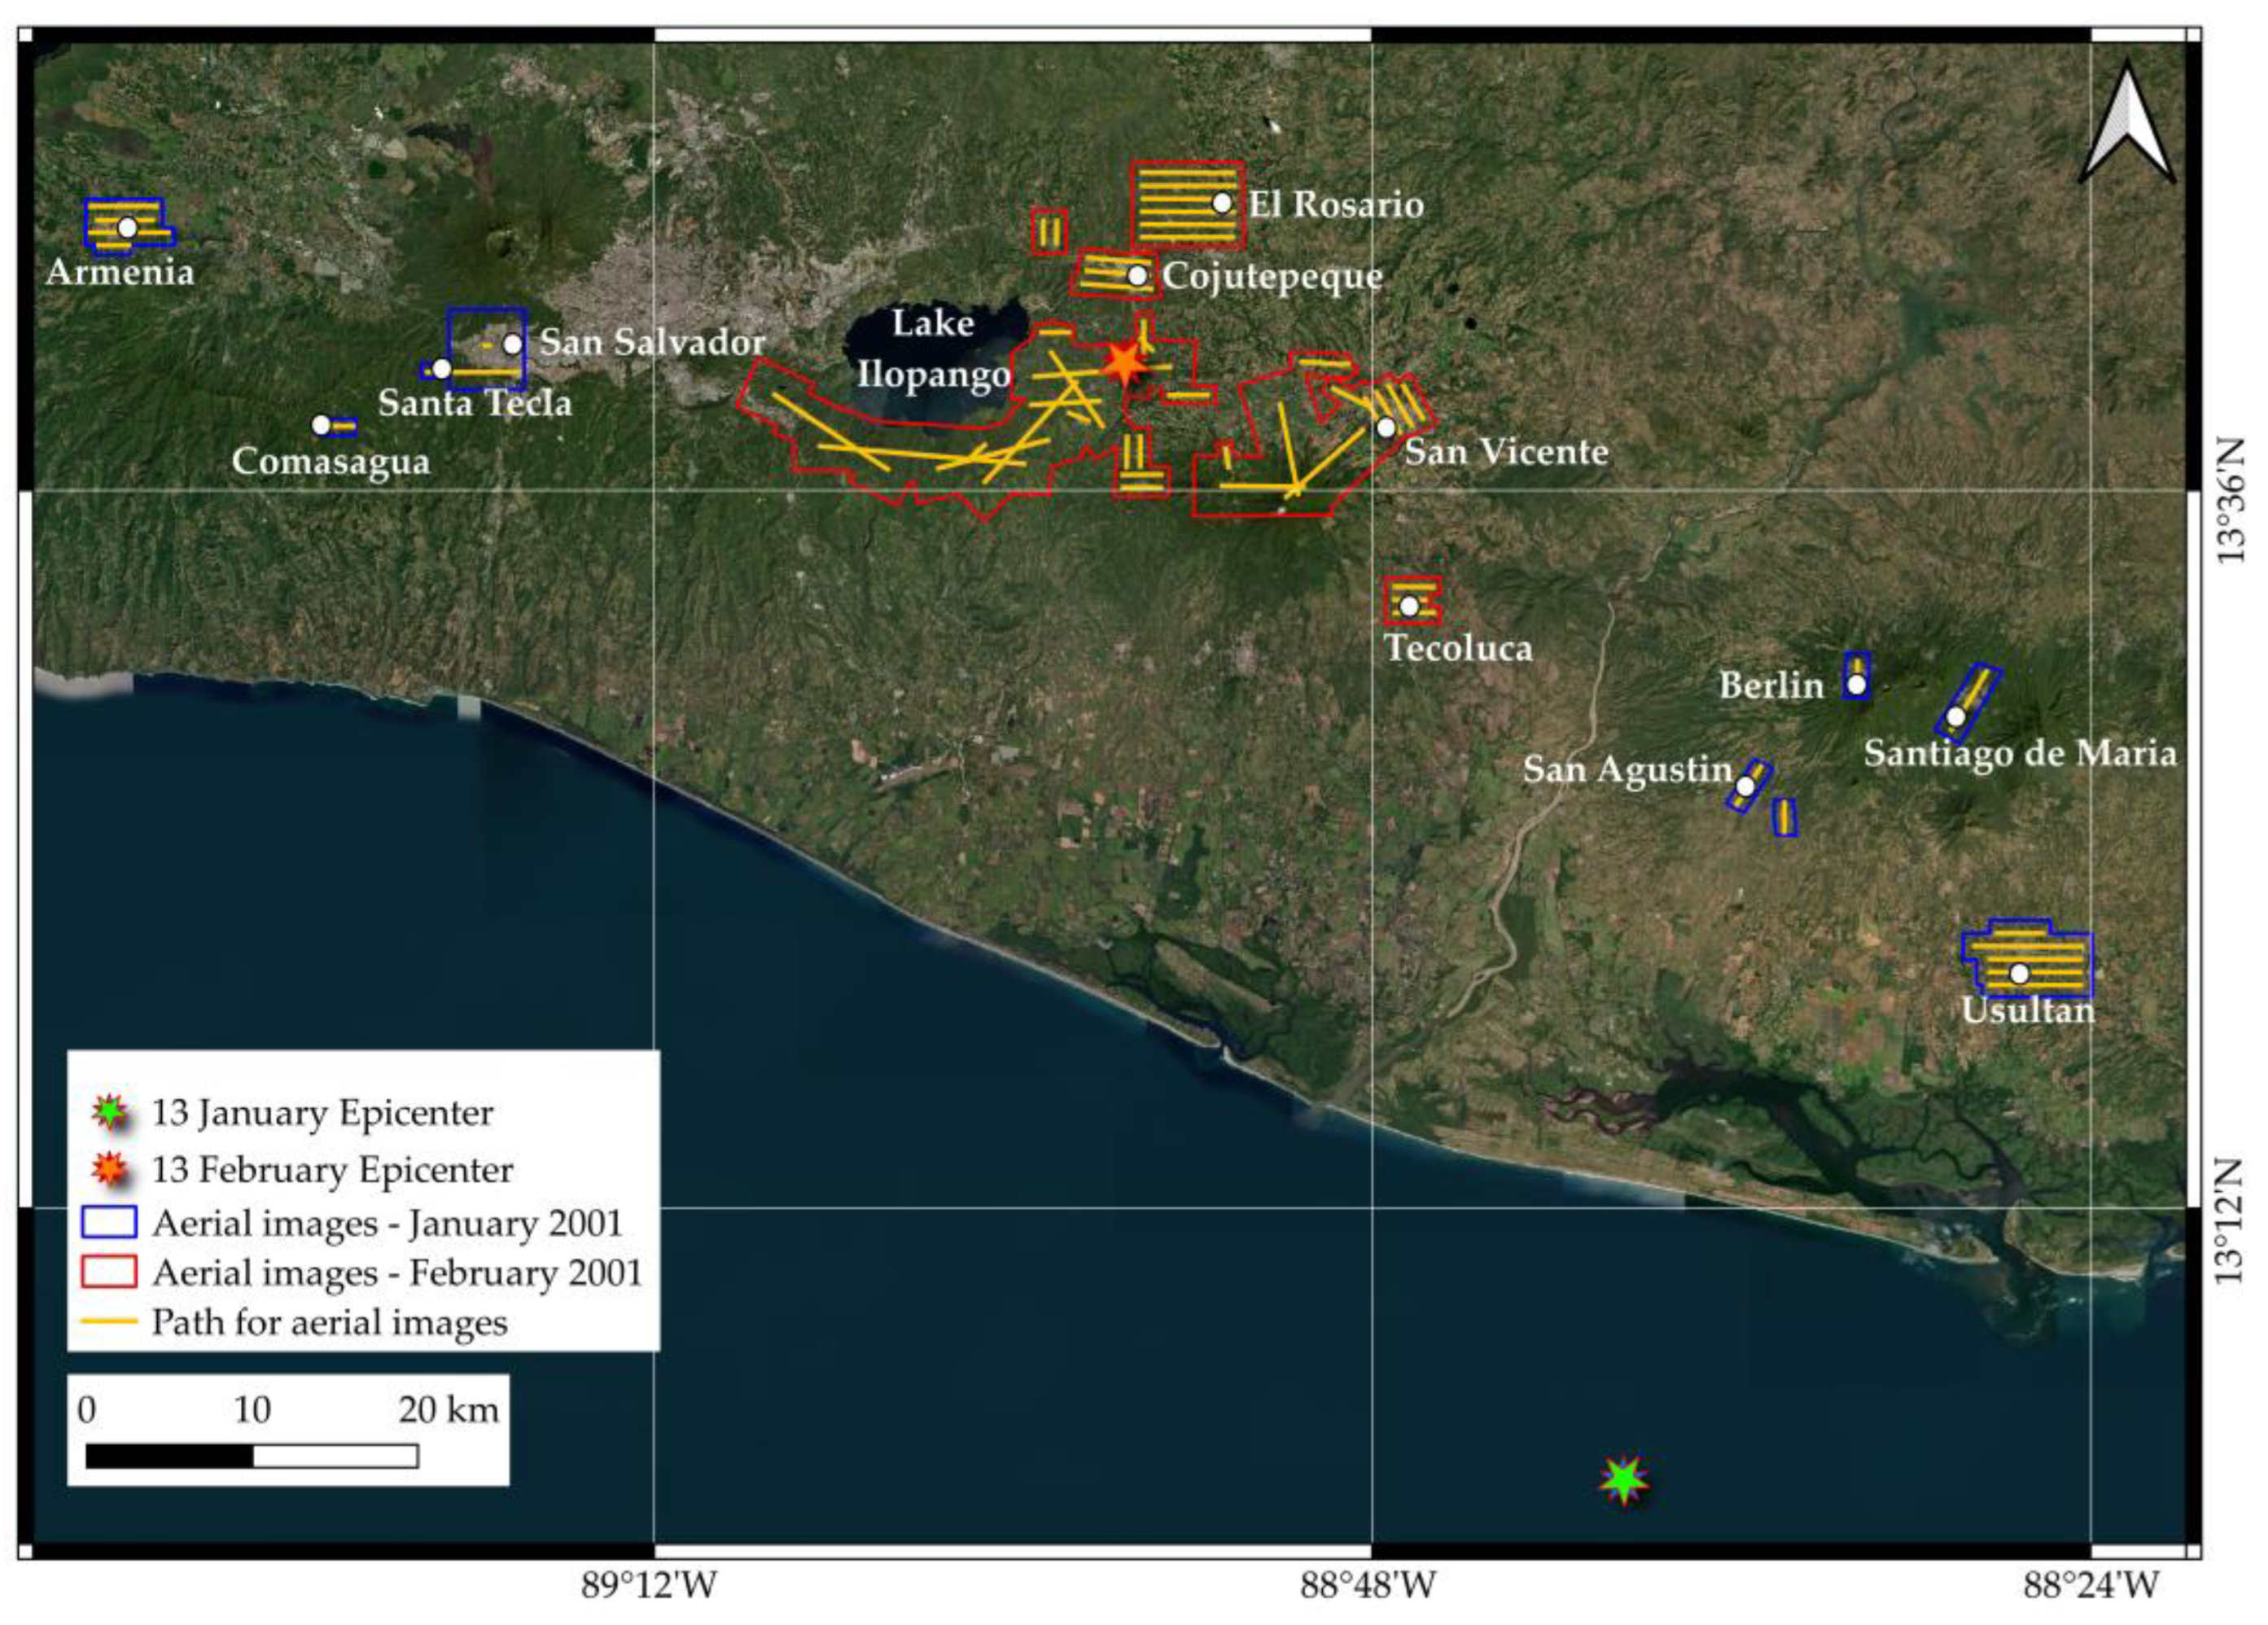Click the white marker dot at El Rosario
Image resolution: width=2268 pixels, height=1625 pixels.
pos(1221,203)
